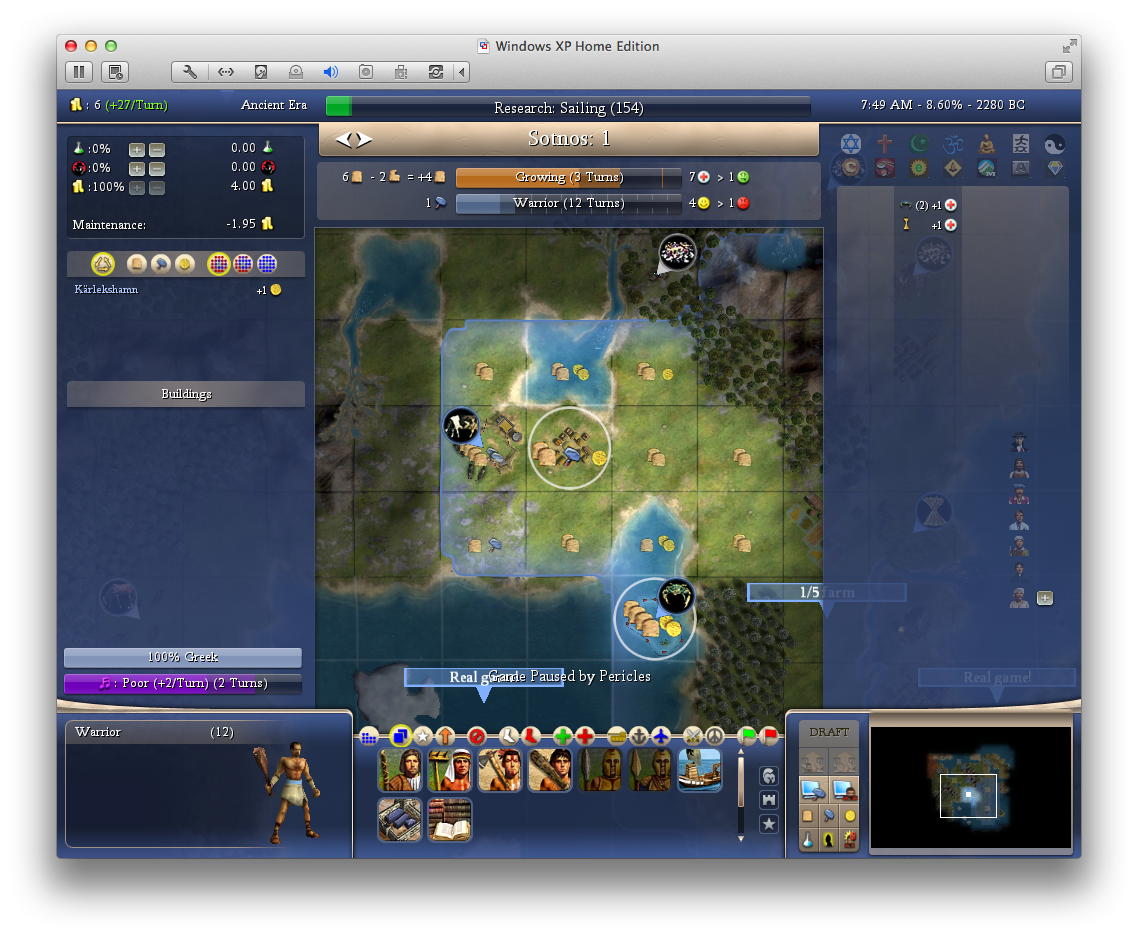Click the Buildings header
Image resolution: width=1138 pixels, height=937 pixels.
tap(186, 394)
